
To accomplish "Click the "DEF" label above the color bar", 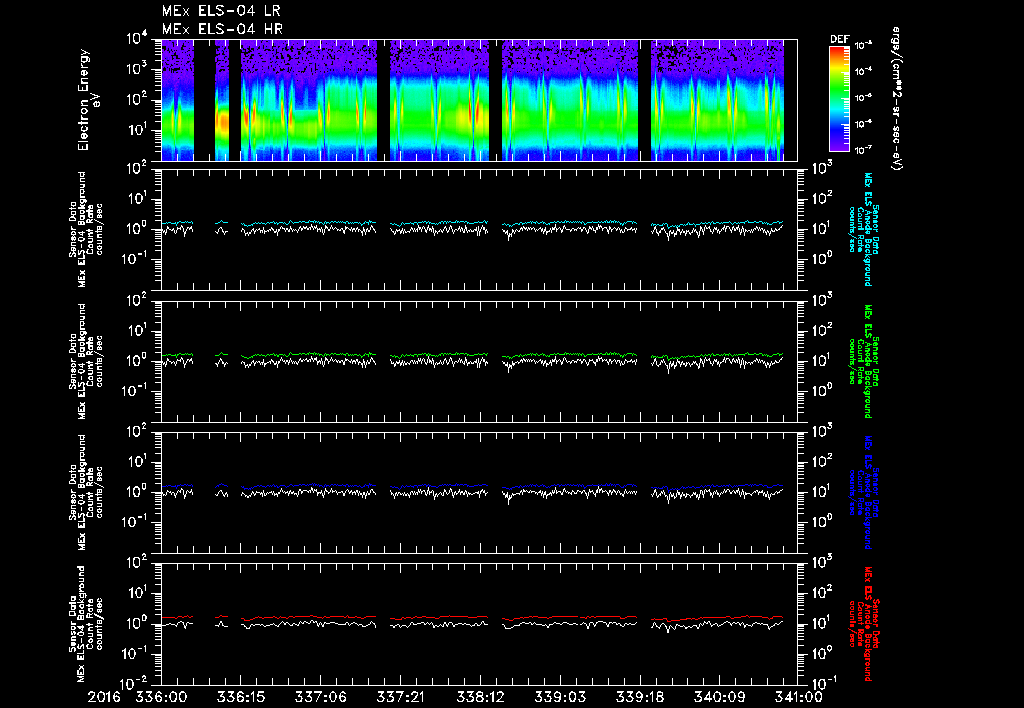I will (839, 39).
